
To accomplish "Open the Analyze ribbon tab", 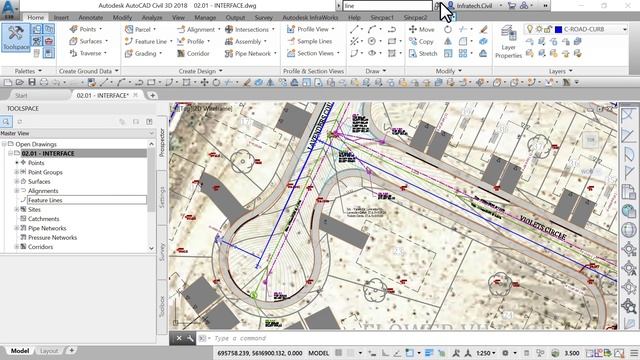I will point(152,18).
